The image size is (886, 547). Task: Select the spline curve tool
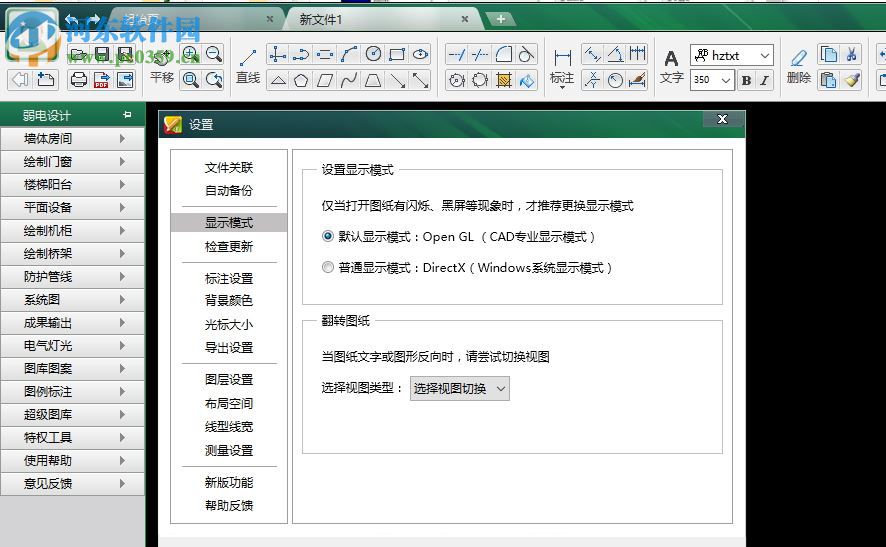(349, 80)
